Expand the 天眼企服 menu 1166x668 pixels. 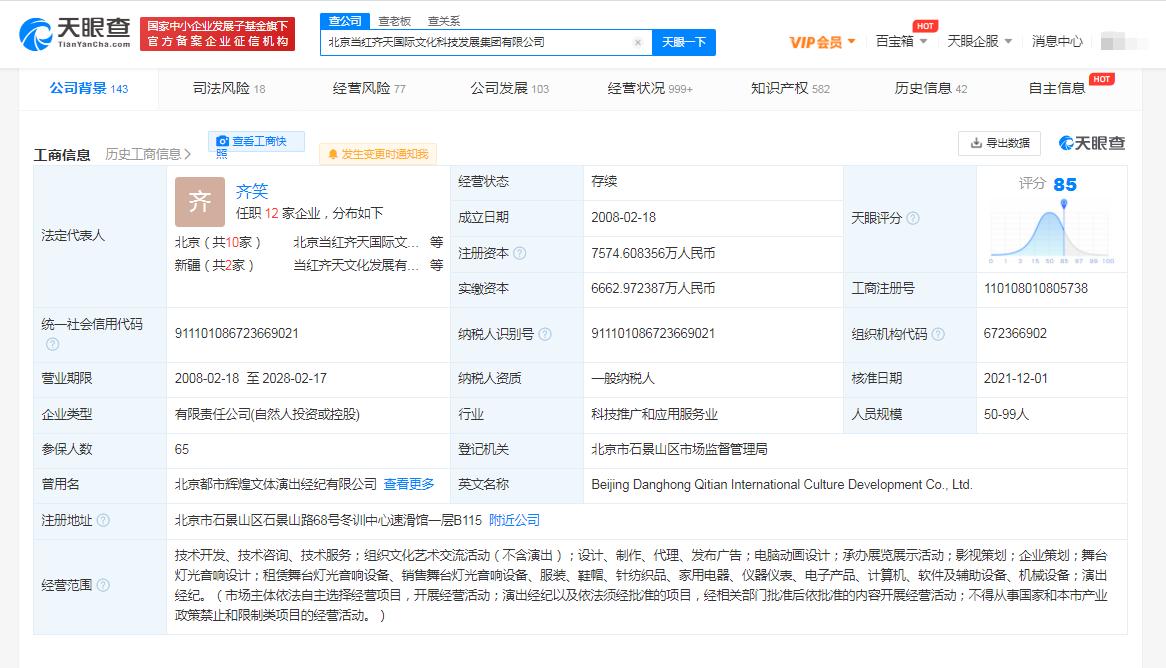coord(979,41)
